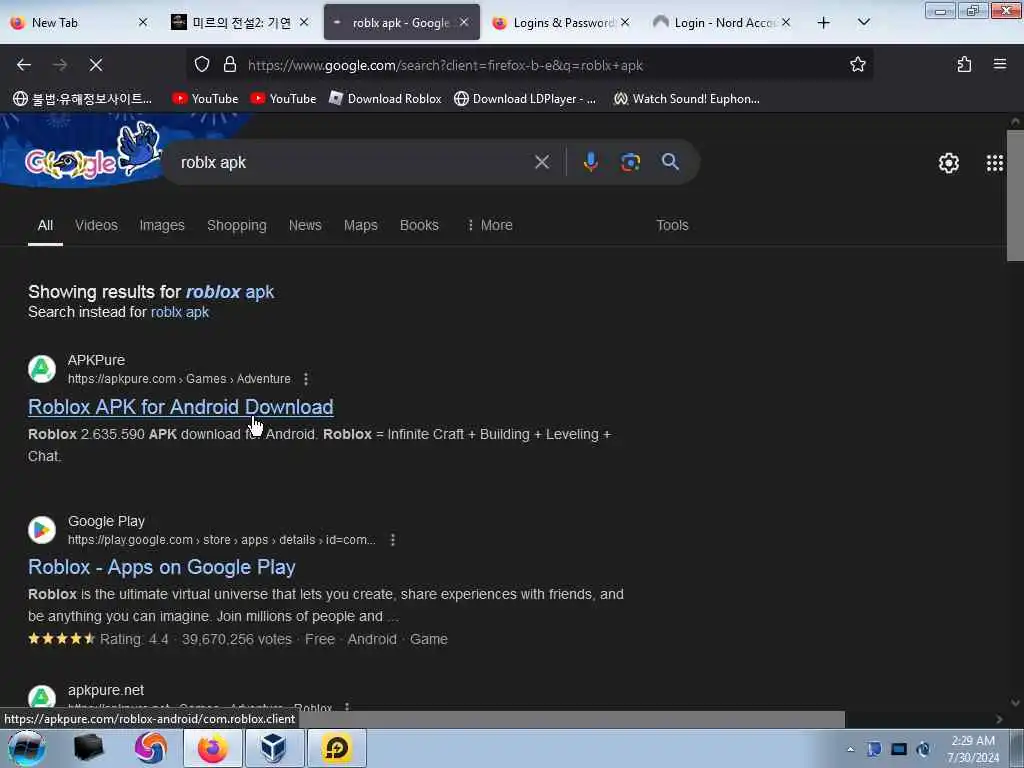Bookmark this page with the star
Image resolution: width=1024 pixels, height=768 pixels.
[857, 65]
